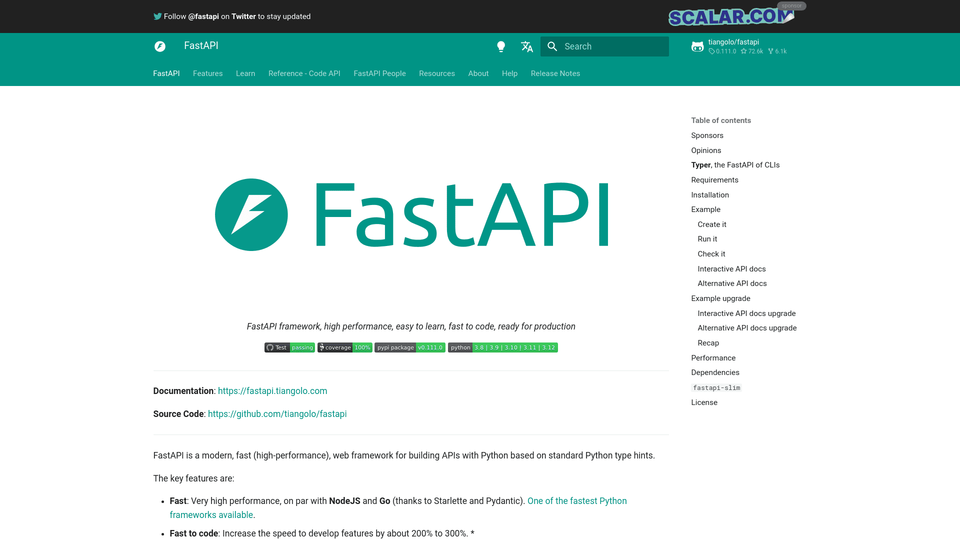The height and width of the screenshot is (540, 960).
Task: Jump to Sponsors in table of contents
Action: pyautogui.click(x=707, y=135)
